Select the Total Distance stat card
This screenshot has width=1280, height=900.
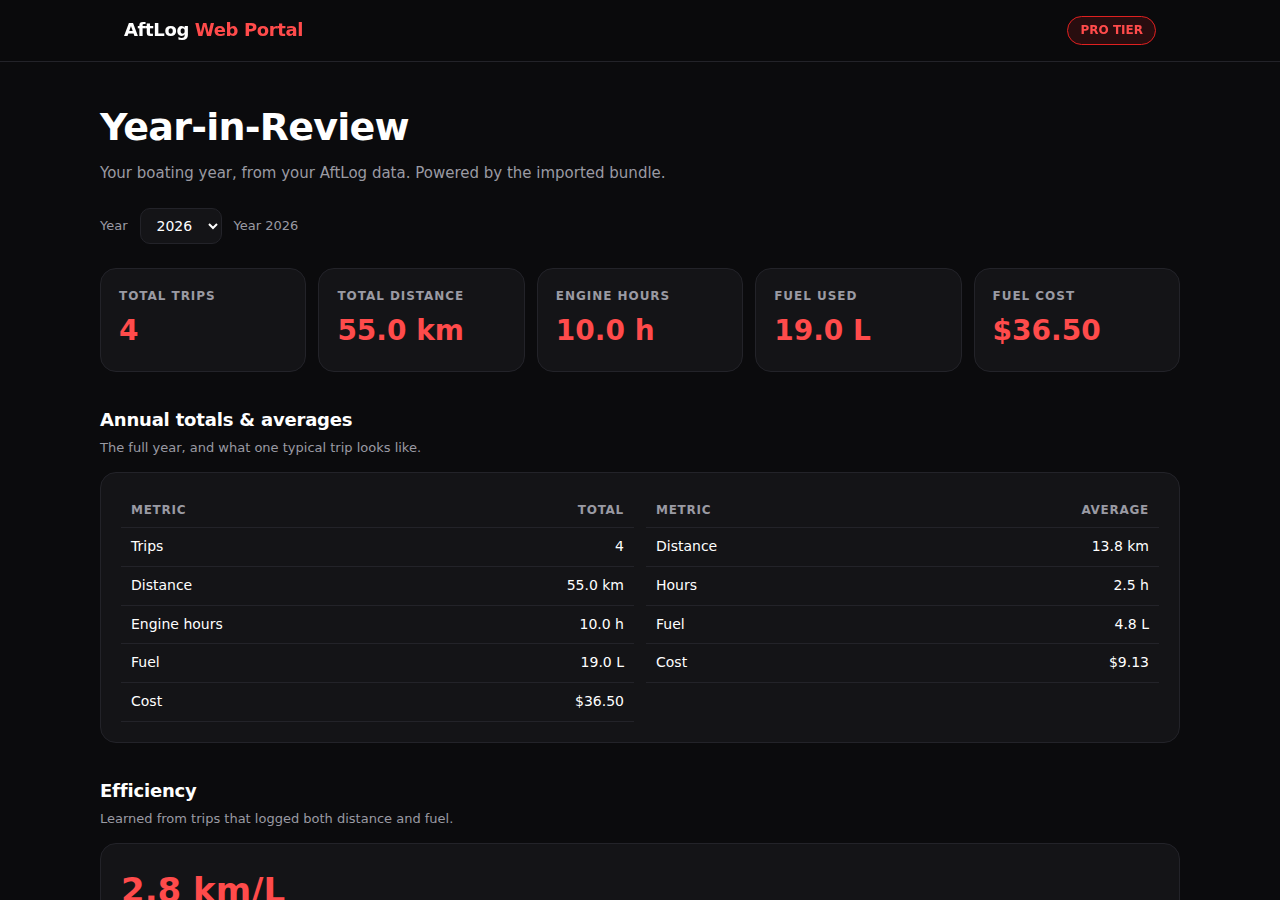pos(421,320)
